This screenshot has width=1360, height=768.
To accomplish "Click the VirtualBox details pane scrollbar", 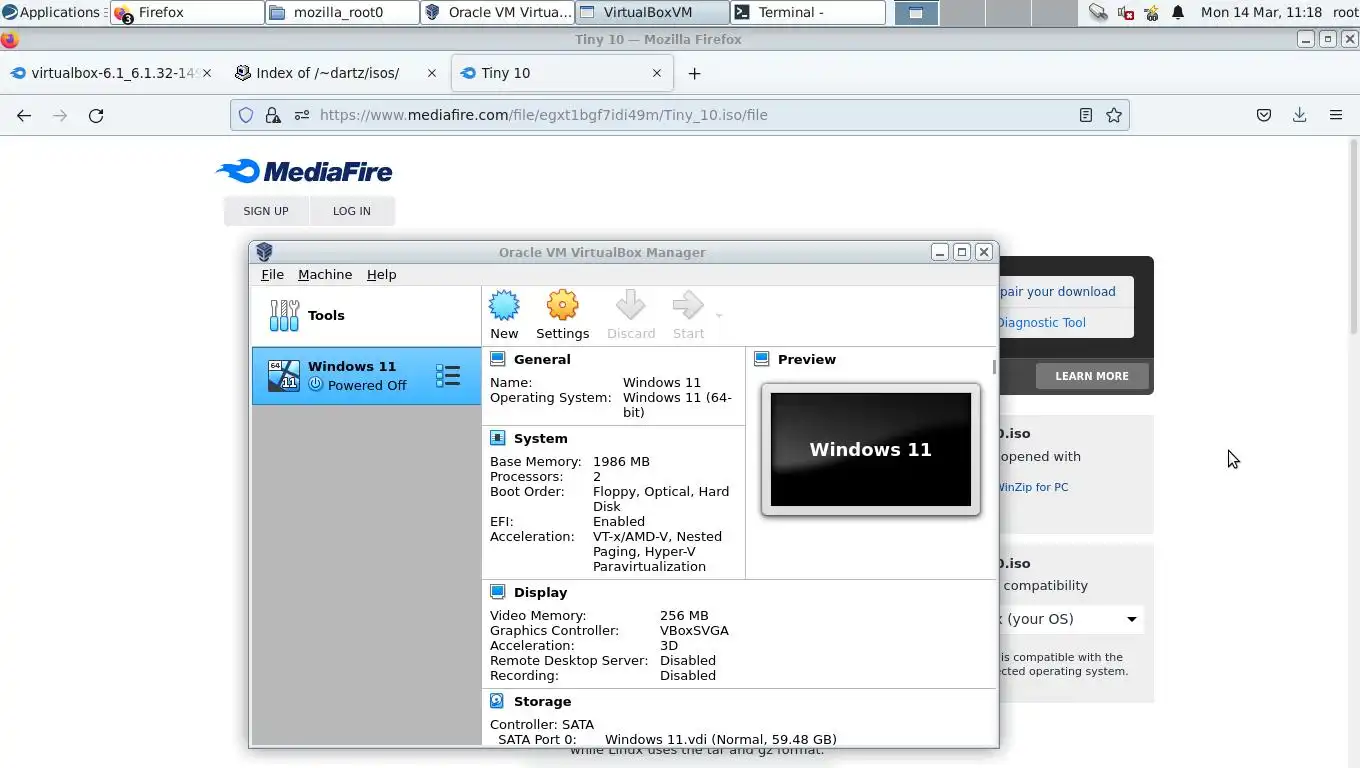I will [x=994, y=367].
